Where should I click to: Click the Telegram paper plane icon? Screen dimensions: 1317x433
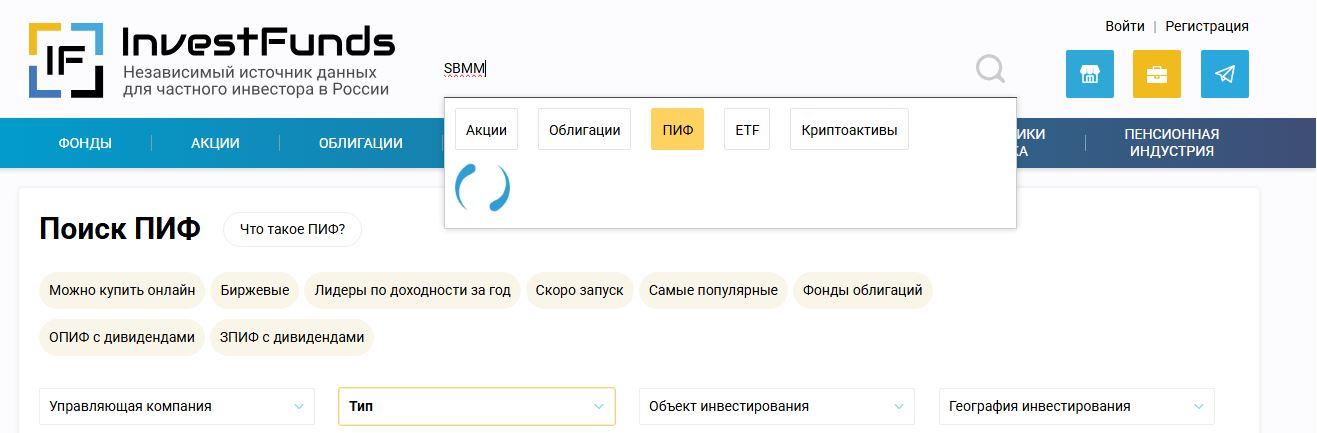click(x=1224, y=74)
